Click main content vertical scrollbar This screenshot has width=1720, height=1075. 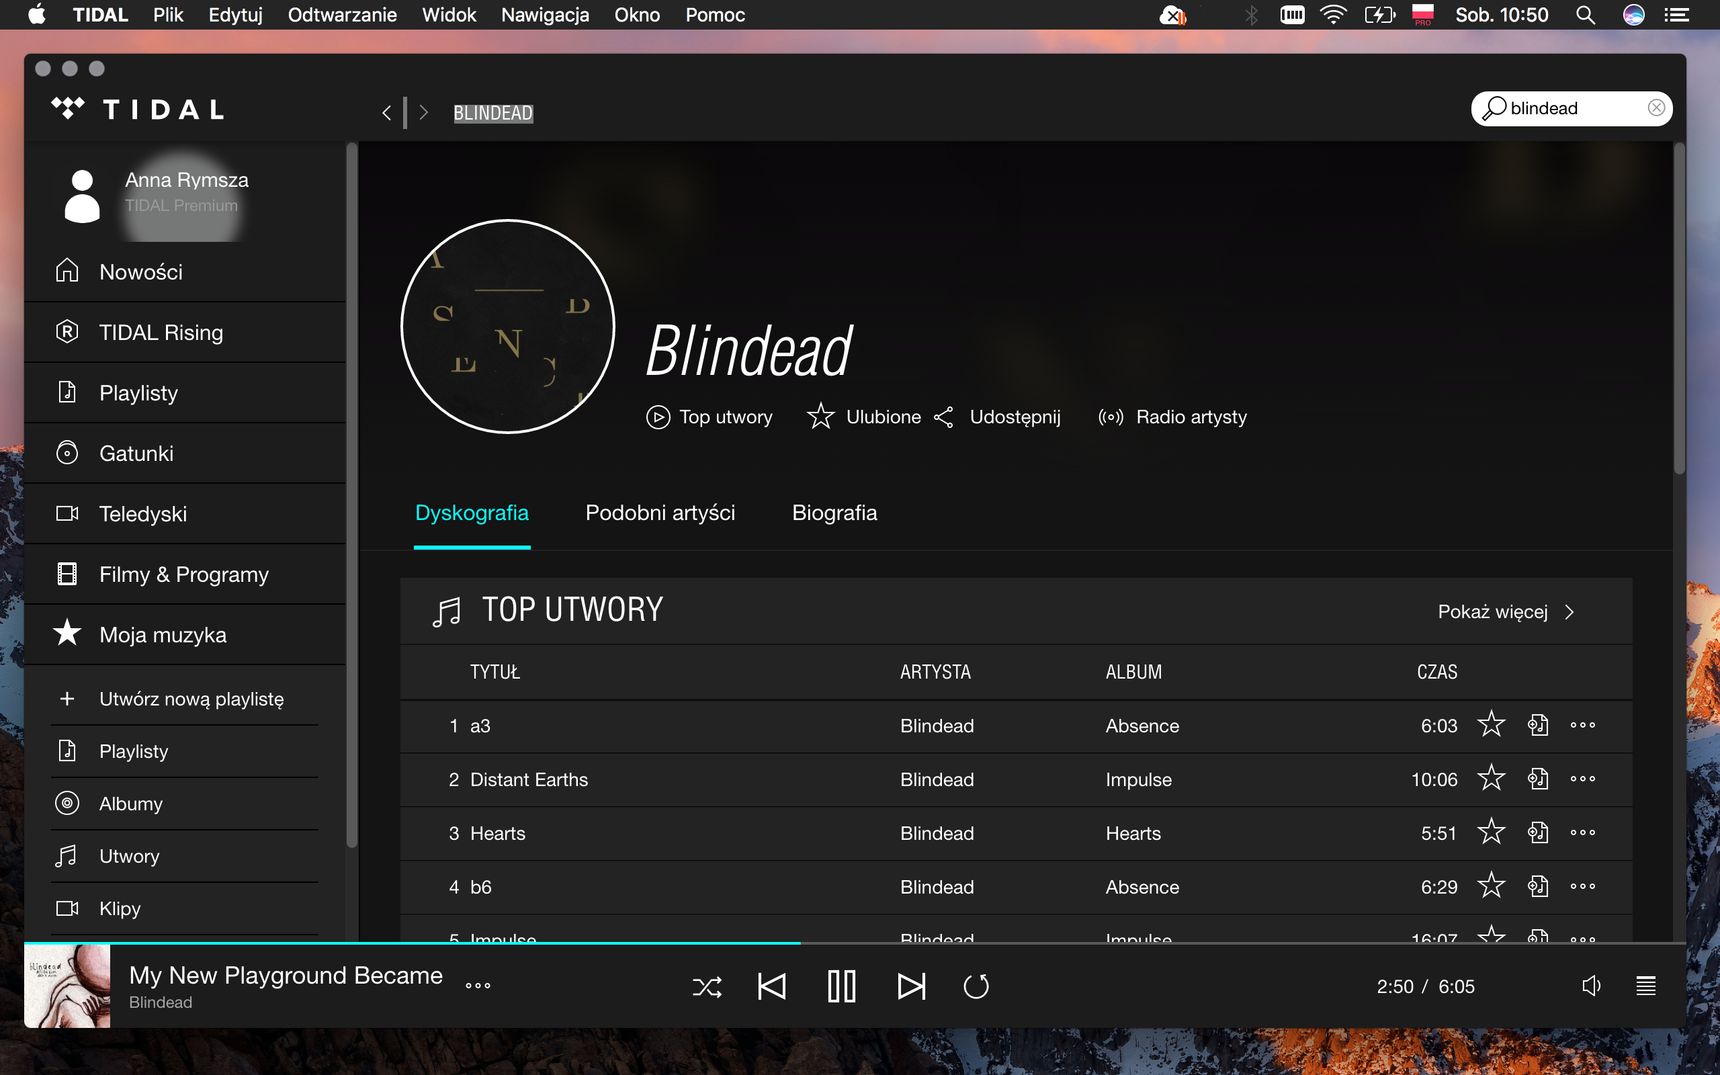tap(1679, 308)
